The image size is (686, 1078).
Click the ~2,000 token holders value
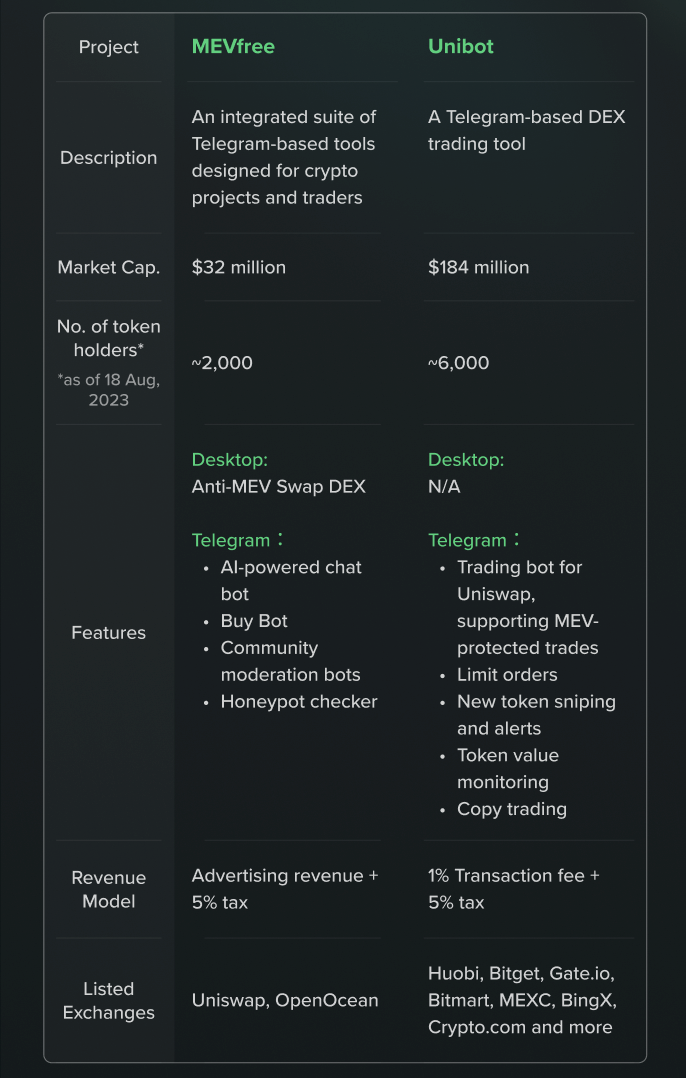222,363
